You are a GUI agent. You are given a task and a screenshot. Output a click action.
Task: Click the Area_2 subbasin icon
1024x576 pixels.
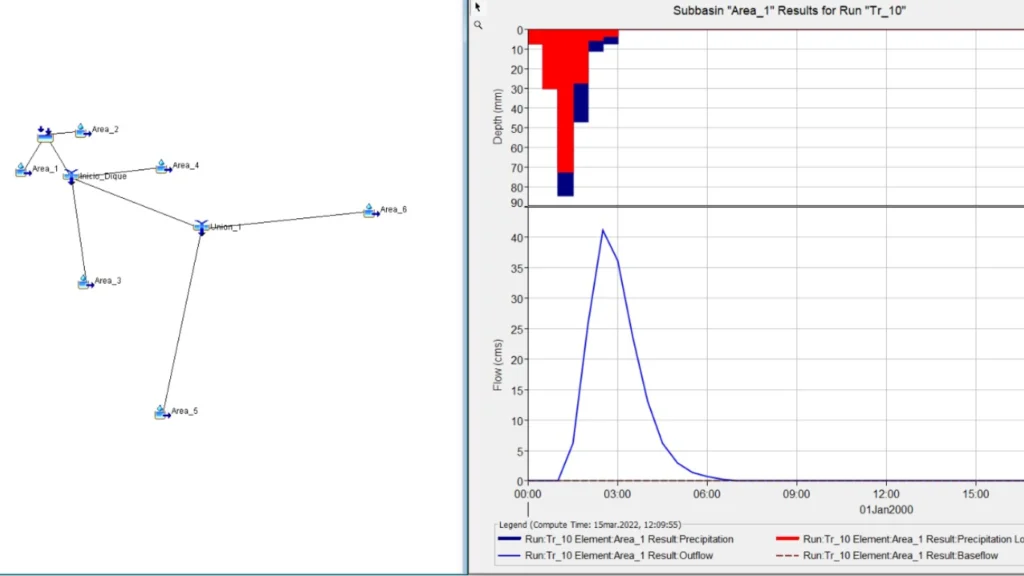click(82, 130)
